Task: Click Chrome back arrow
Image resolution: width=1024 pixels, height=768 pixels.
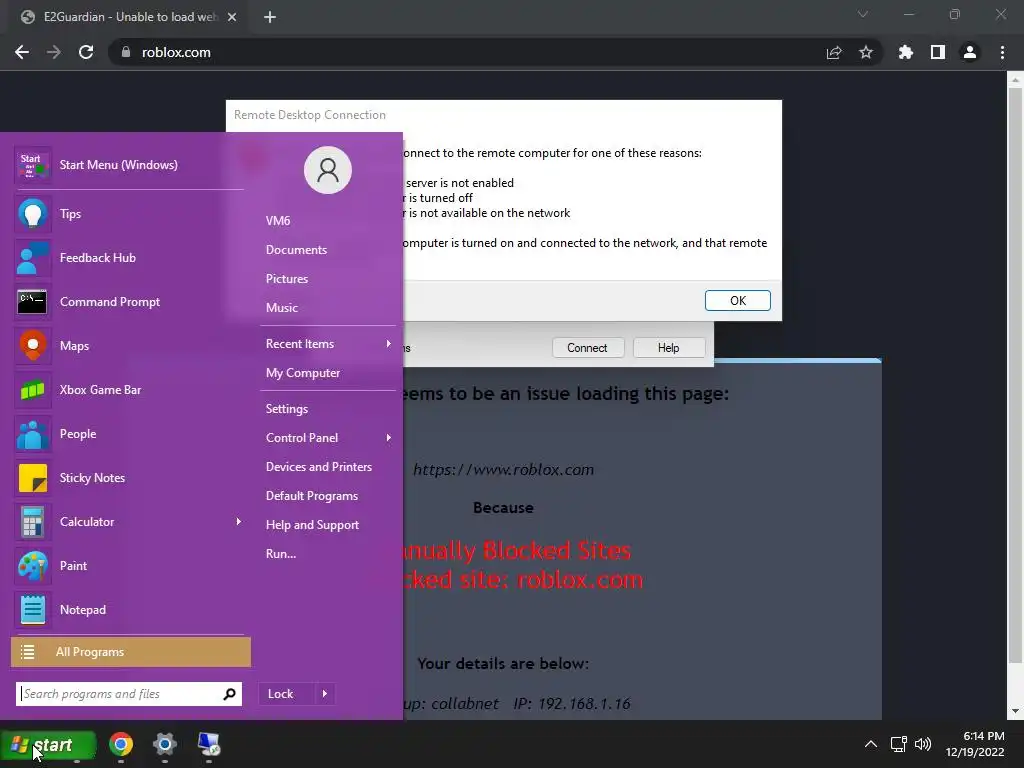Action: (x=22, y=52)
